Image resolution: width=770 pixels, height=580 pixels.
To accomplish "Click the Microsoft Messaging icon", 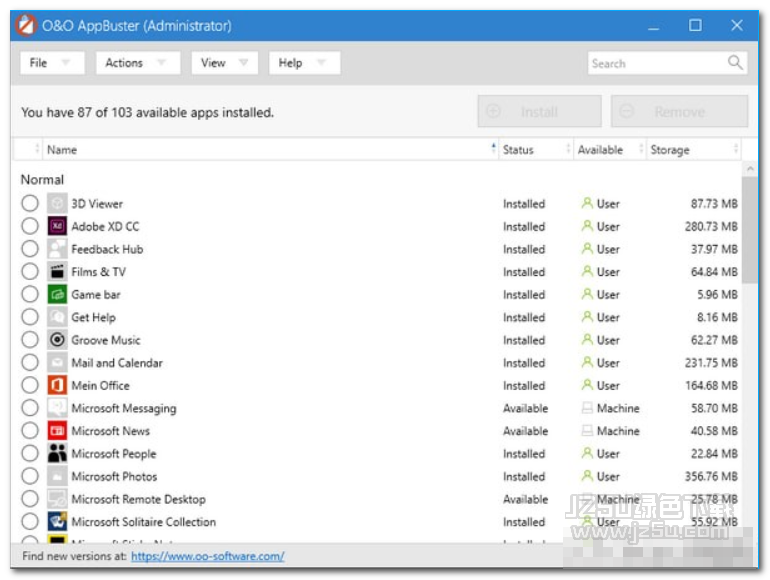I will pos(57,408).
